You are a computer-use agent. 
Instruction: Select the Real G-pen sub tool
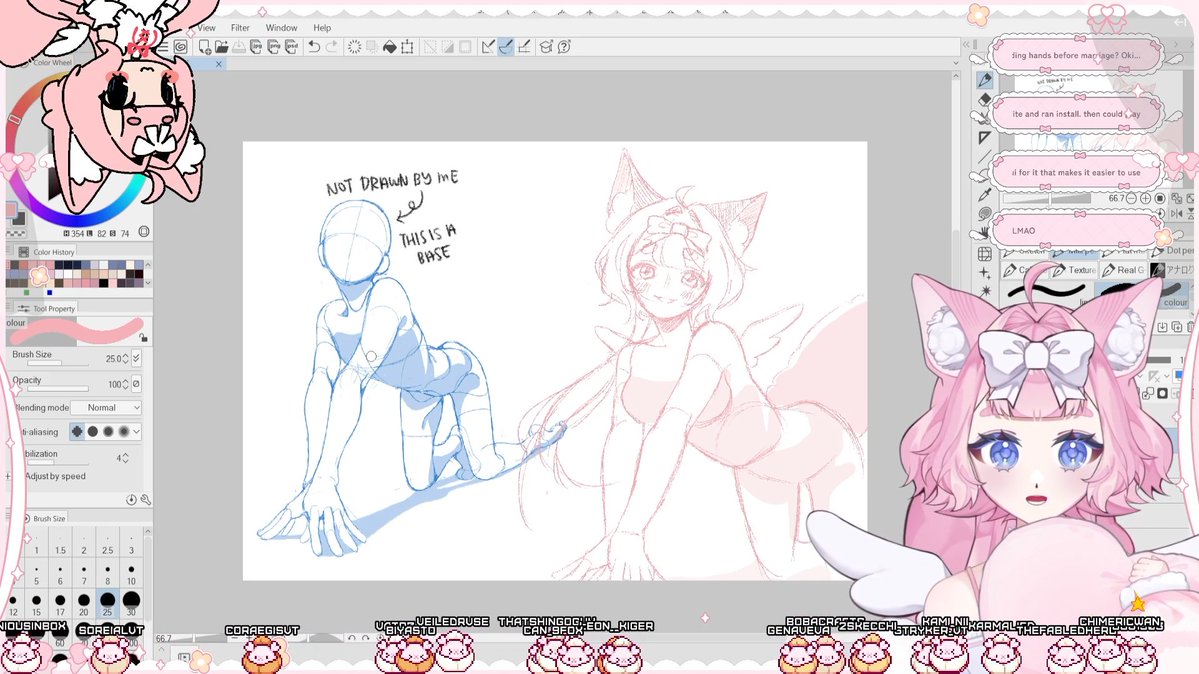point(1124,270)
